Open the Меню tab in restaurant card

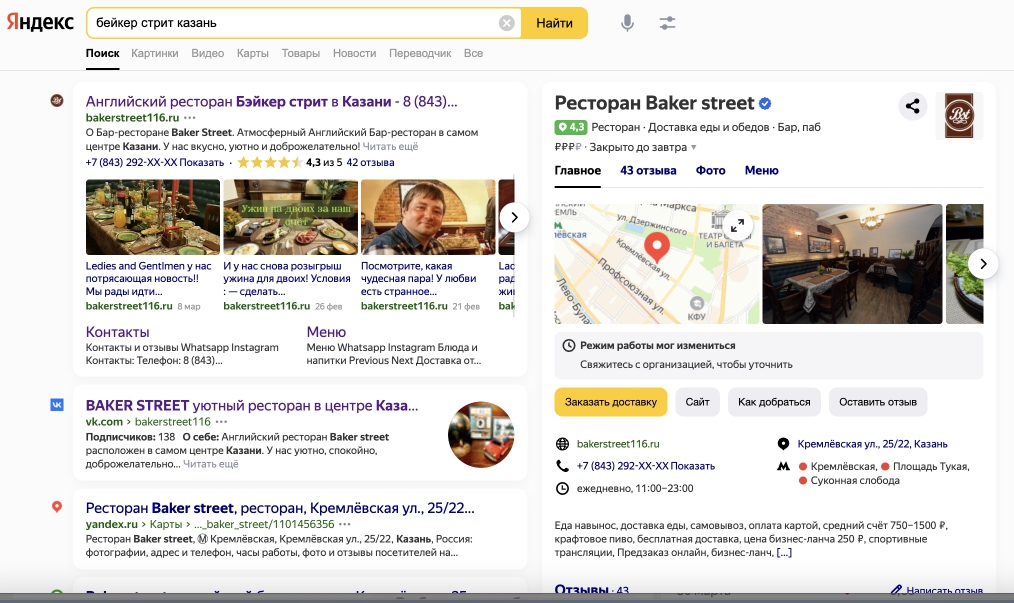pos(761,171)
